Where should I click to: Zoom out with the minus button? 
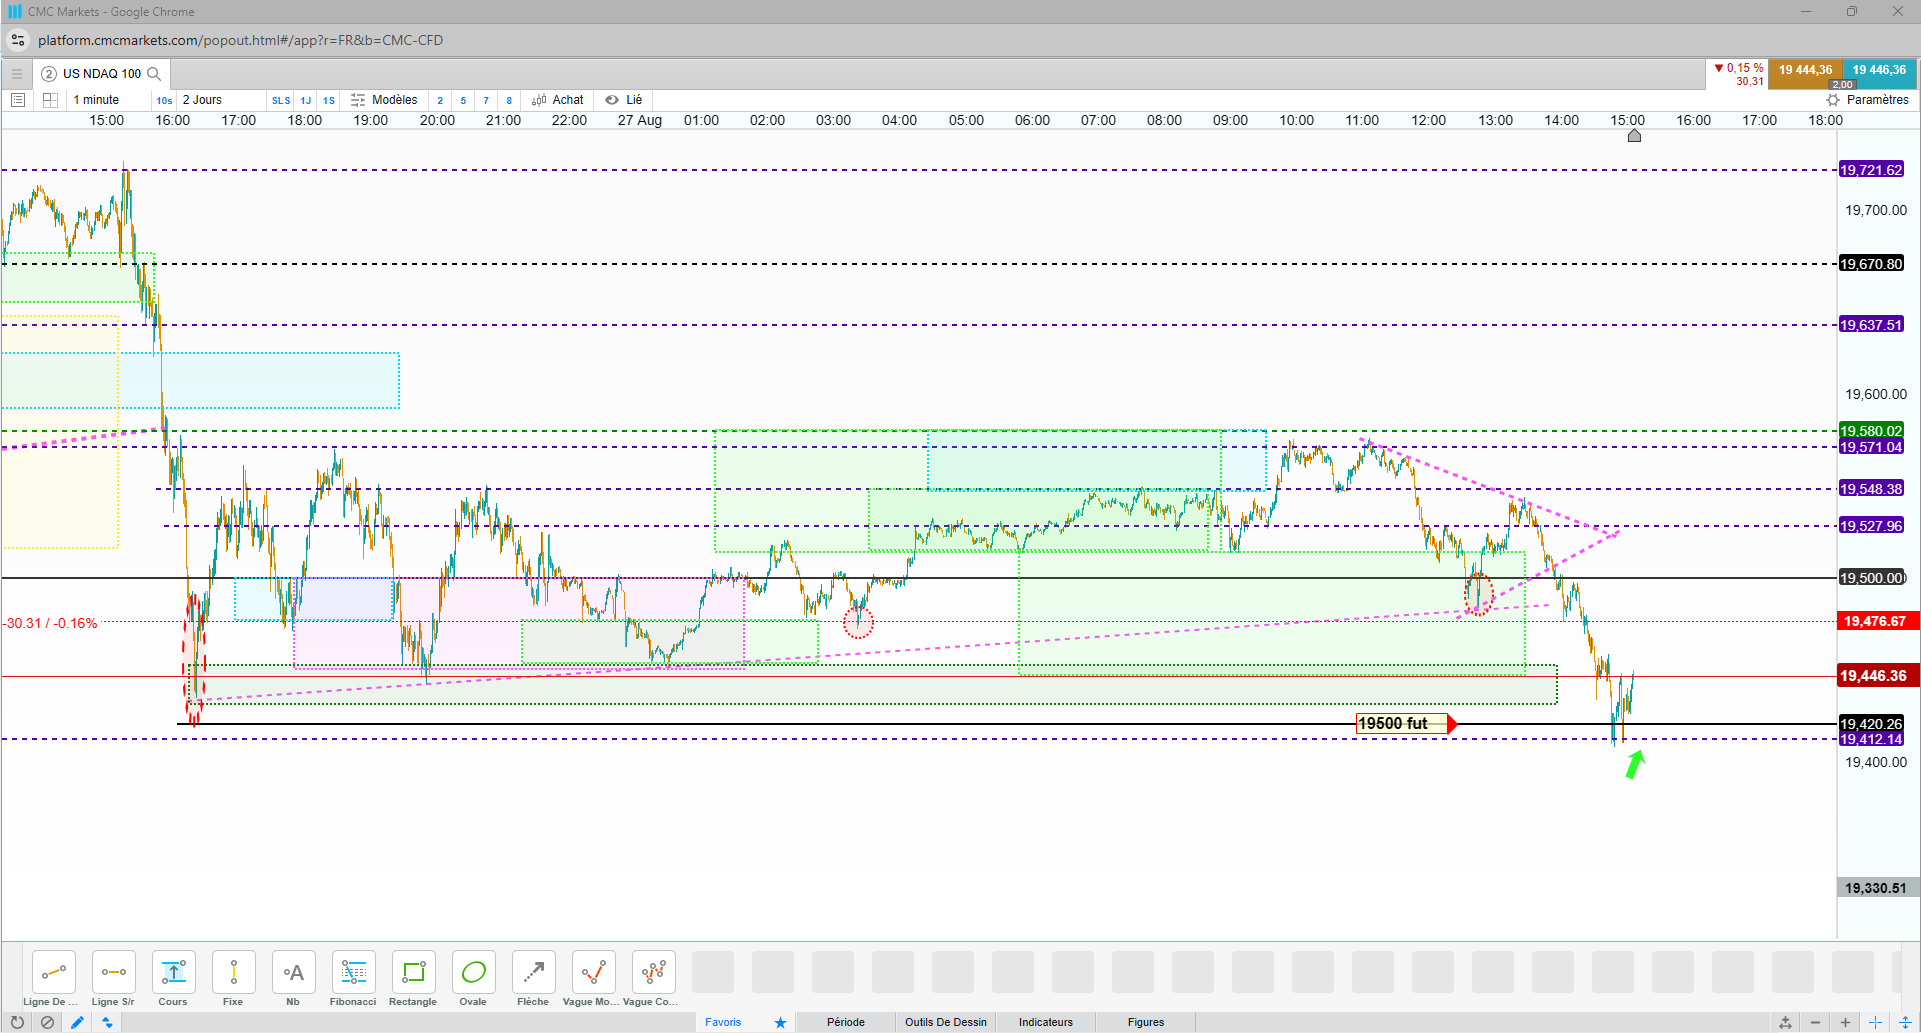(1815, 1022)
